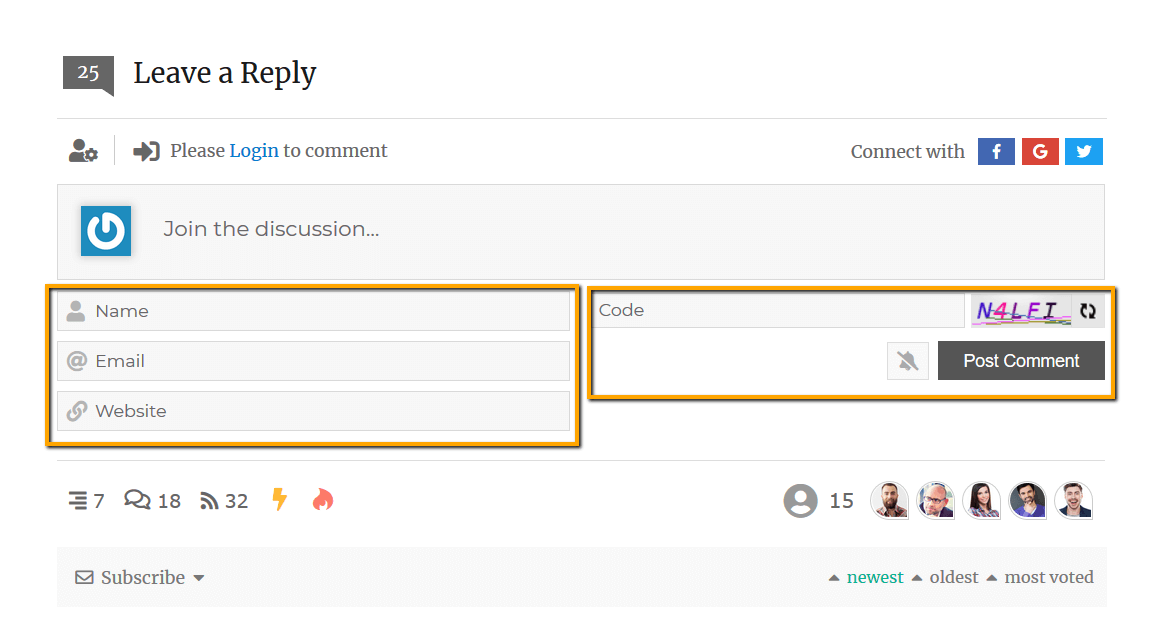Screen dimensions: 1158x619
Task: Sort comments by most voted
Action: tap(1049, 577)
